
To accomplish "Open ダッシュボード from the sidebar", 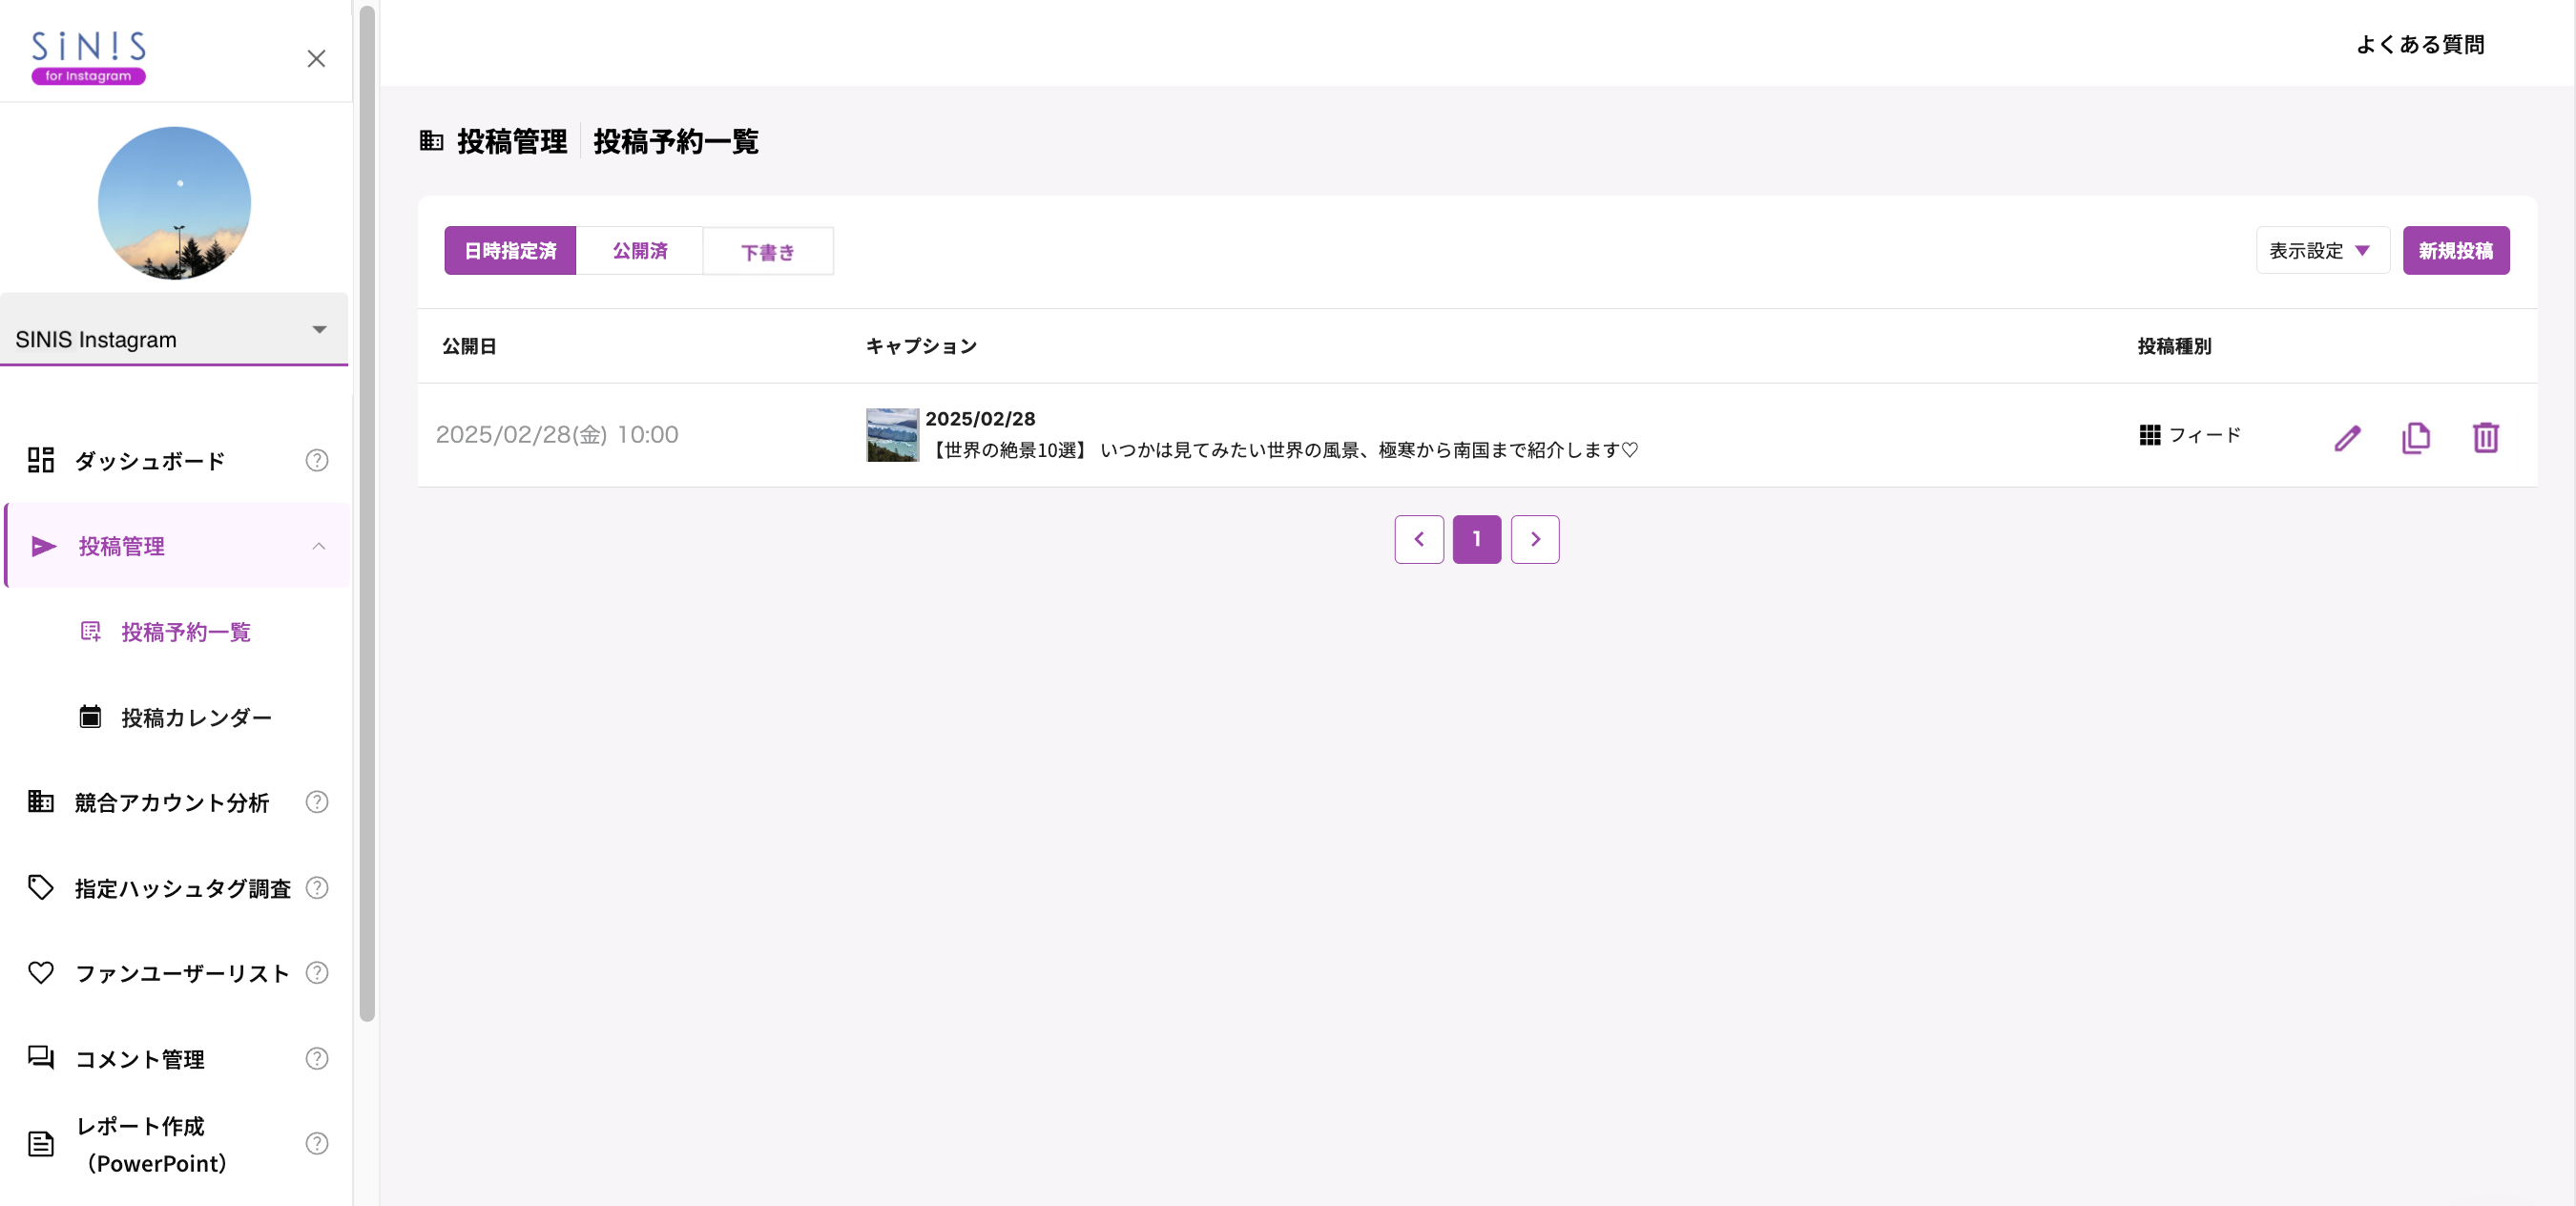I will (148, 461).
